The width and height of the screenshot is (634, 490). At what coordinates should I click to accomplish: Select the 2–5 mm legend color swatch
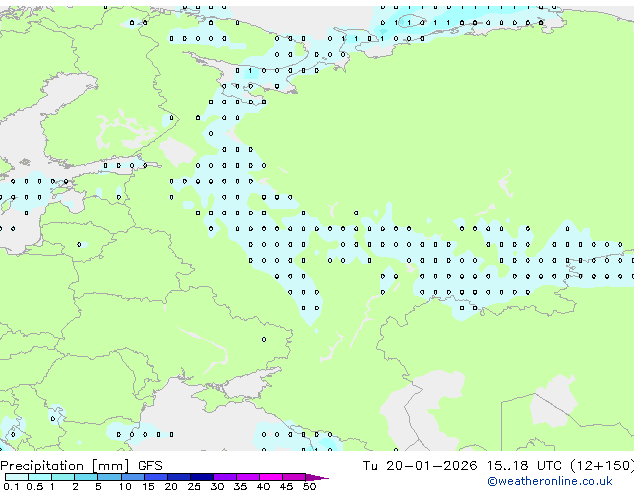86,477
